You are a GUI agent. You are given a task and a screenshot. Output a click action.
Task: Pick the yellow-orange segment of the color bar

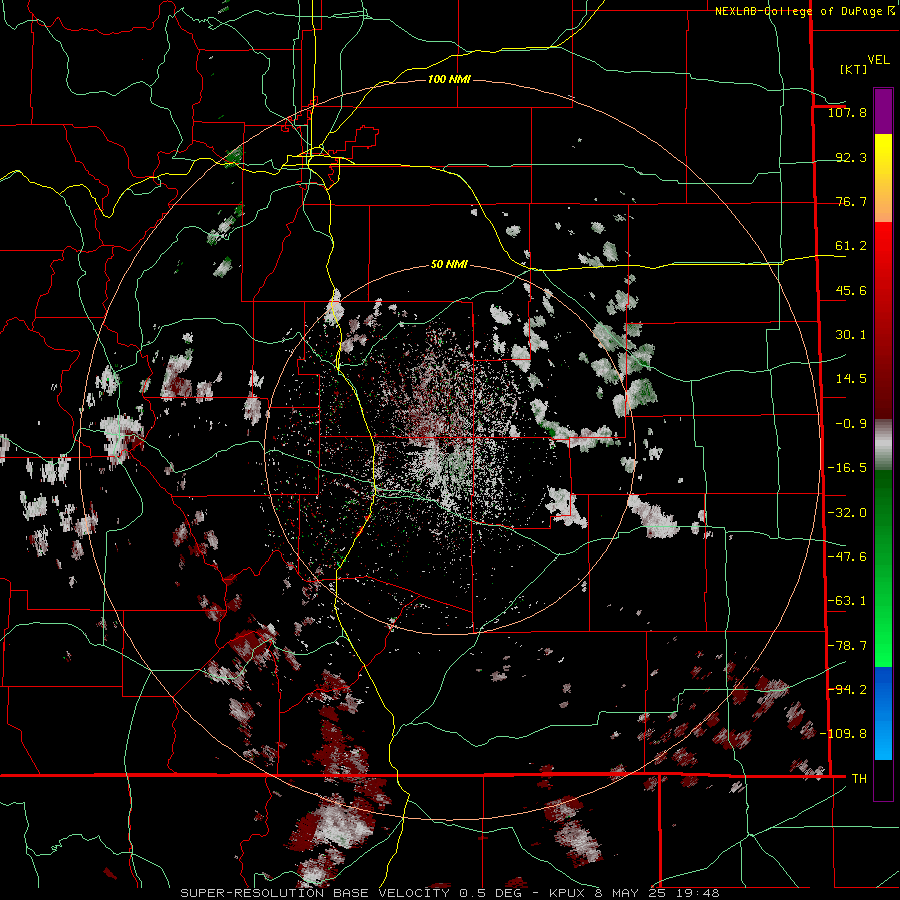point(883,178)
